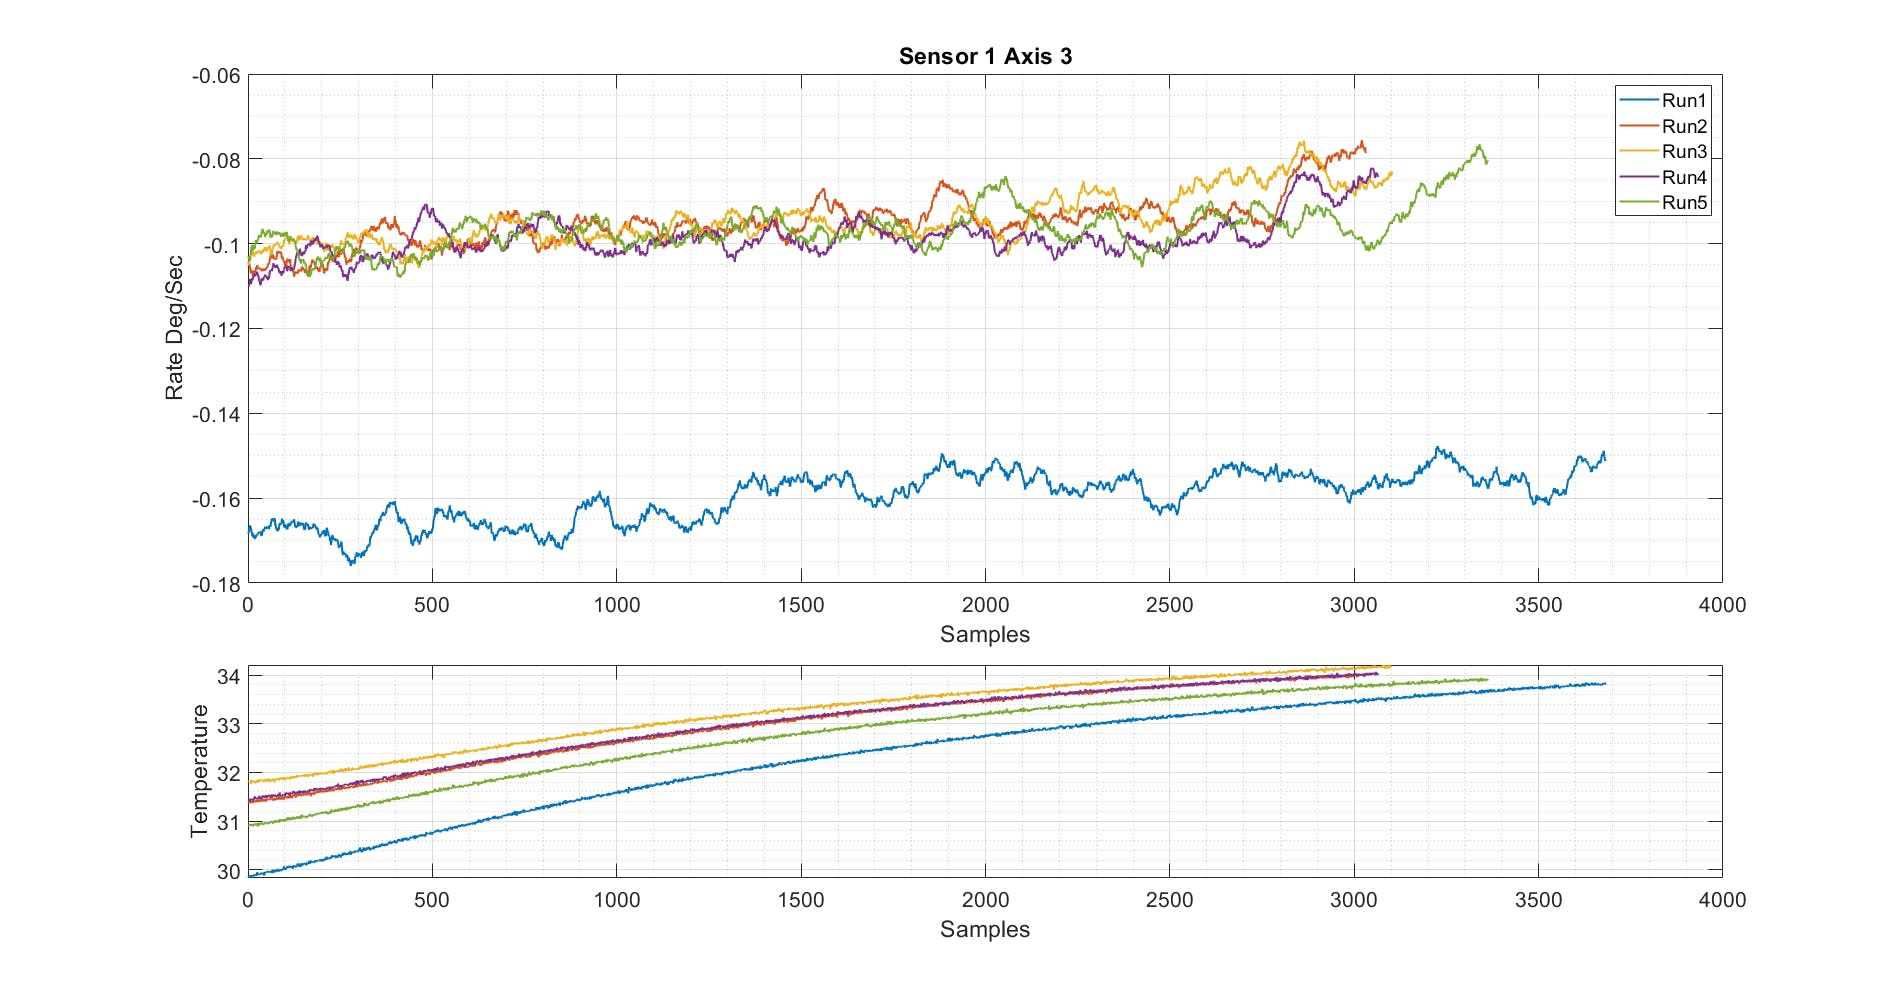
Task: Click the "Sensor 1 Axis 3" plot title
Action: pyautogui.click(x=984, y=56)
